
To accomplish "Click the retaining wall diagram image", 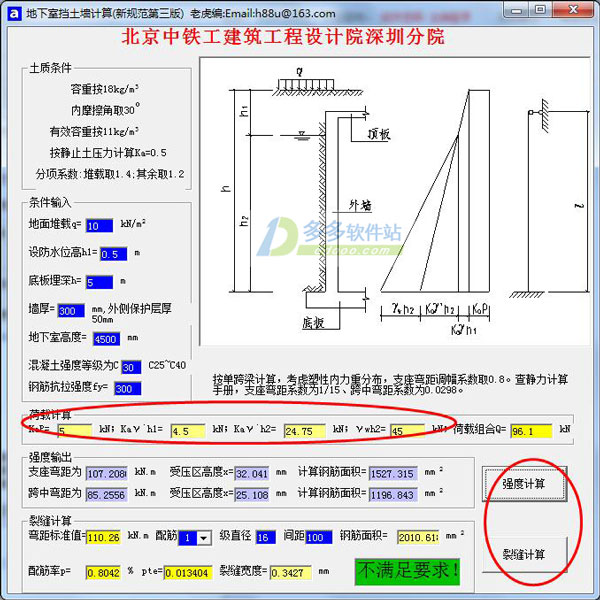I will click(x=395, y=202).
